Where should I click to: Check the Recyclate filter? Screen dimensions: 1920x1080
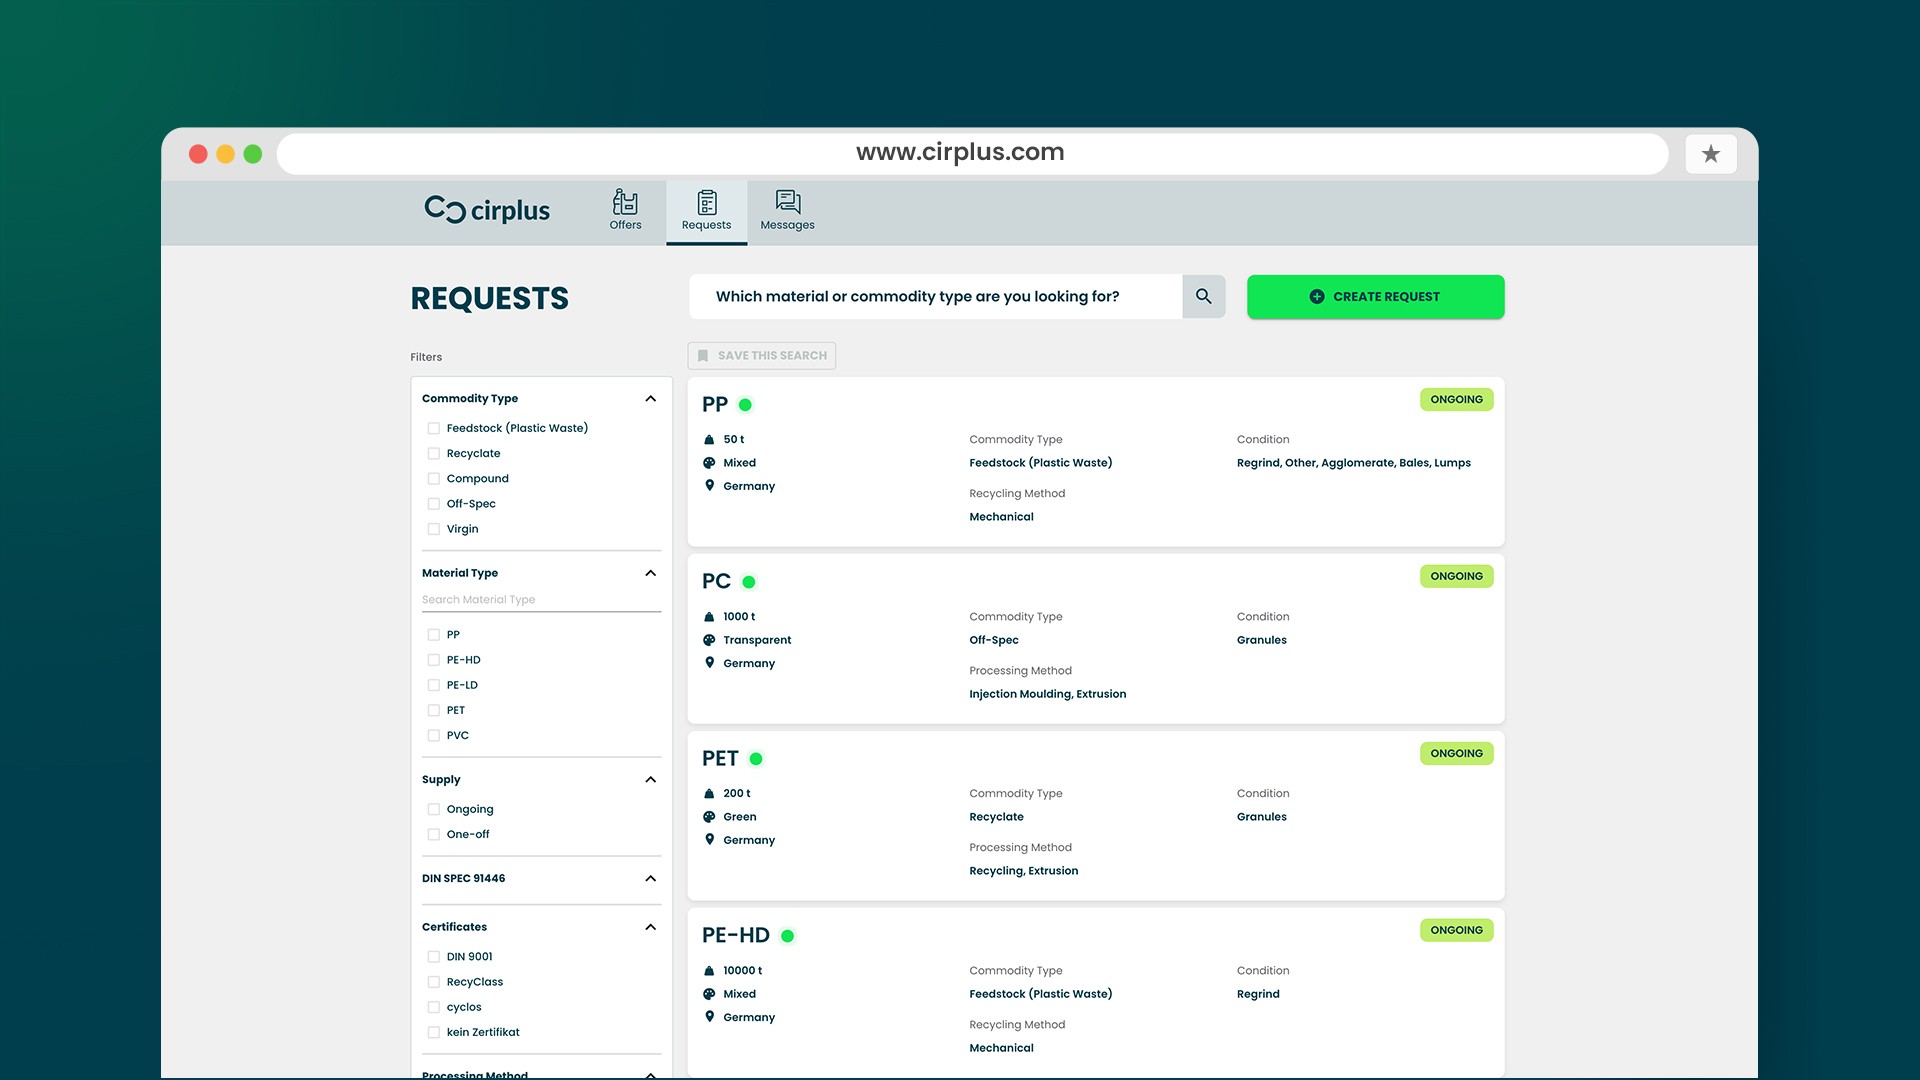click(x=434, y=453)
